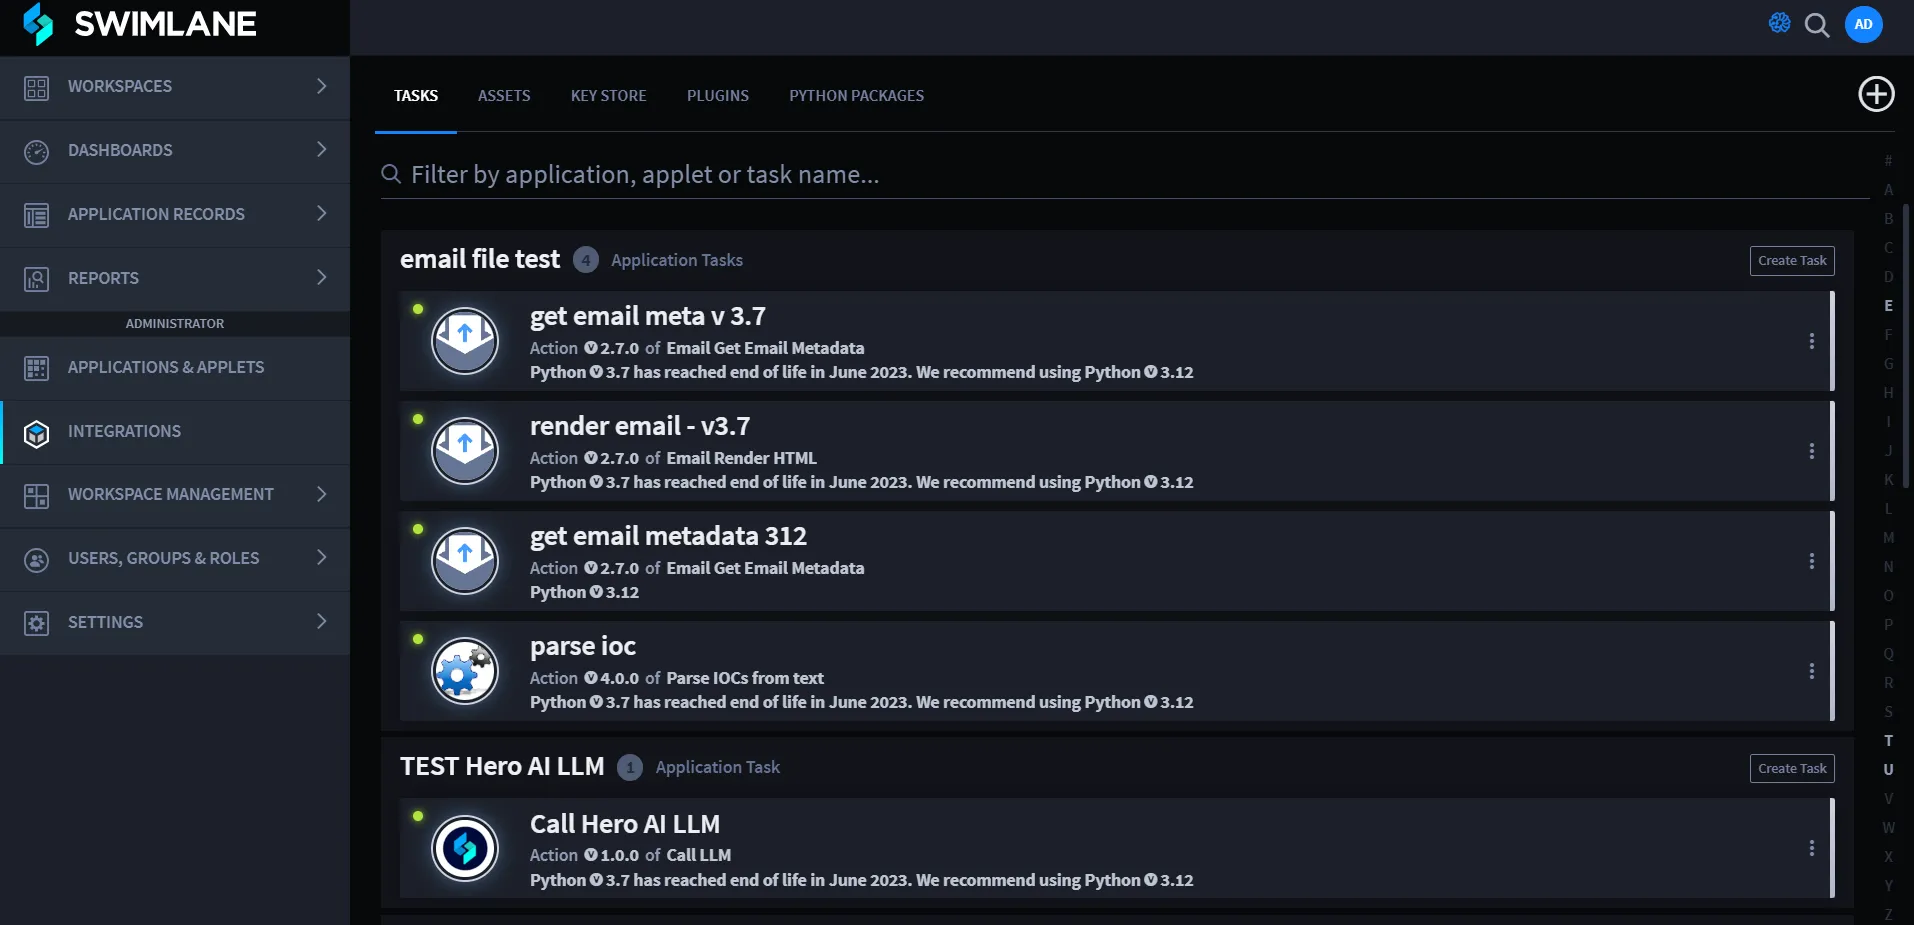Image resolution: width=1914 pixels, height=925 pixels.
Task: Click Create Task for TEST Hero AI LLM
Action: pyautogui.click(x=1792, y=768)
